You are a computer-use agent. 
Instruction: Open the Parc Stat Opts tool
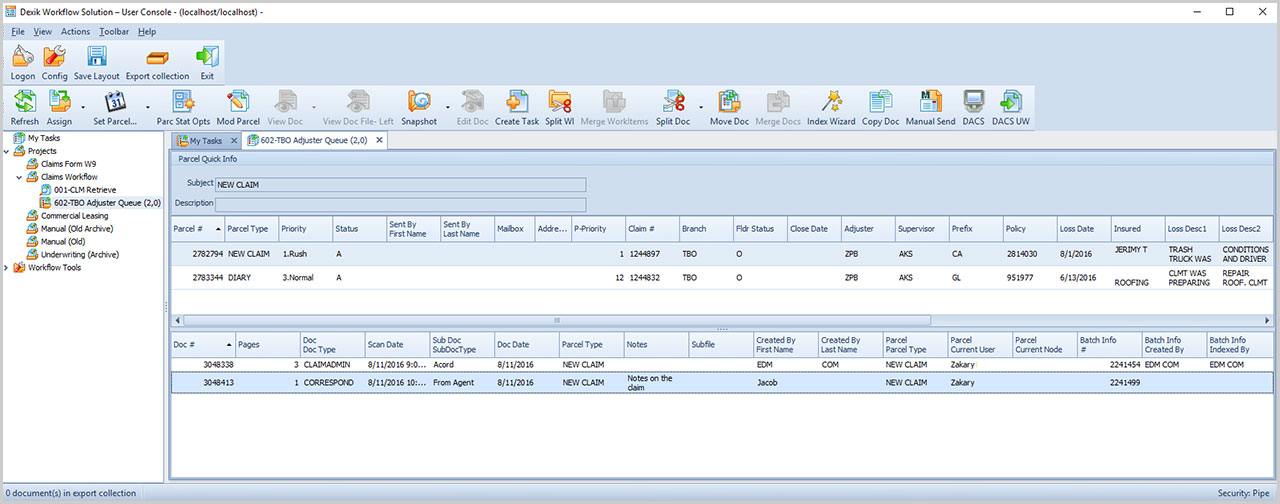183,101
